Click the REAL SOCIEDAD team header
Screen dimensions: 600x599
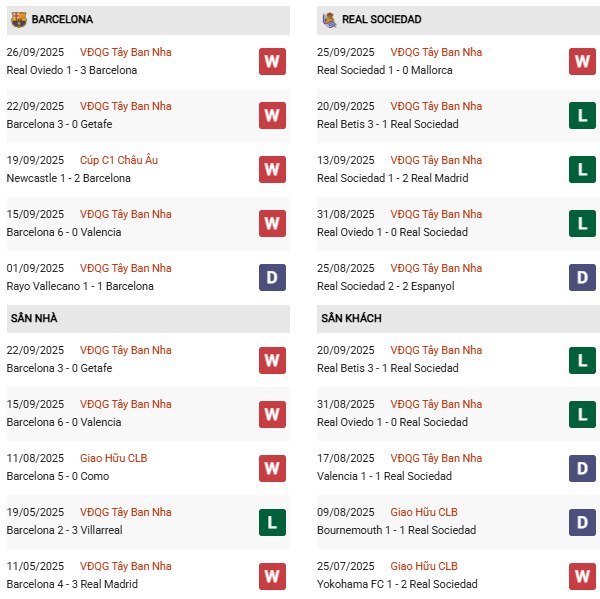(x=380, y=19)
